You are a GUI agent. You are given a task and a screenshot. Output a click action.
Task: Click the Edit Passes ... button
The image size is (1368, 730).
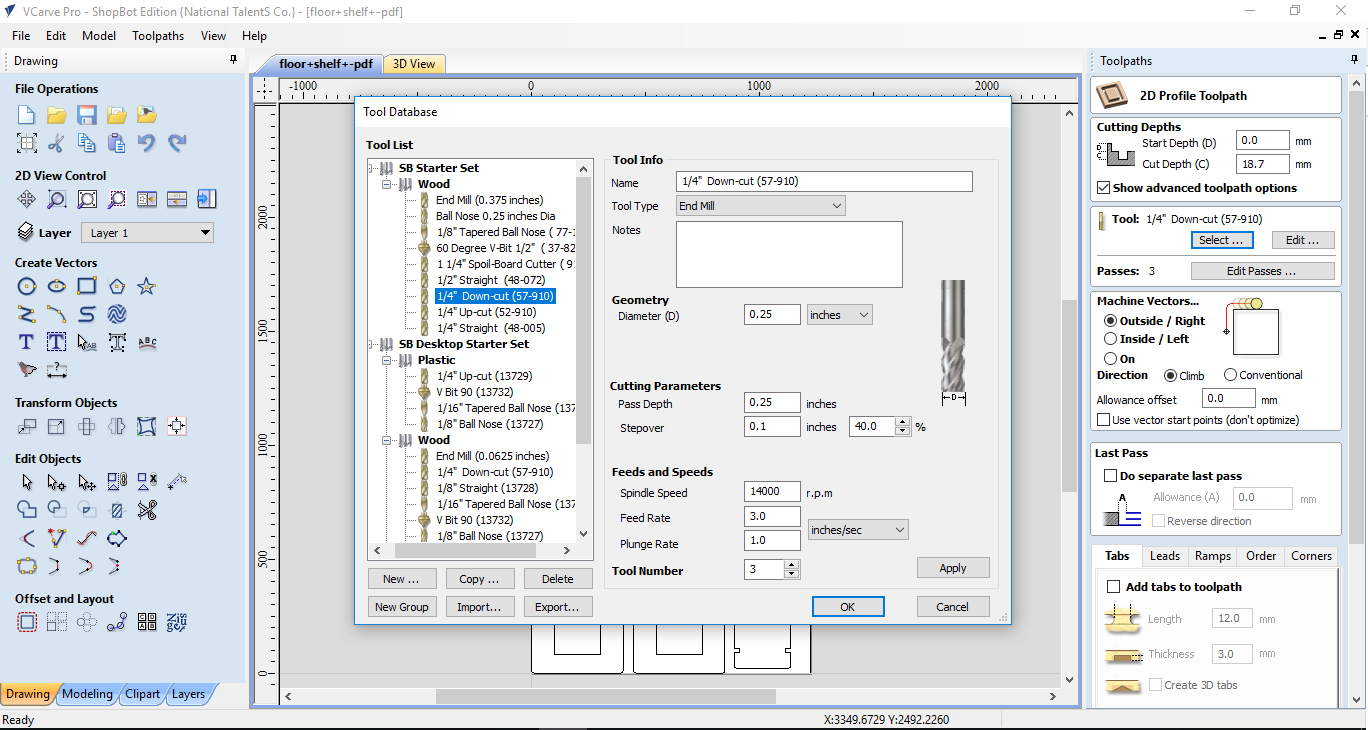tap(1262, 271)
